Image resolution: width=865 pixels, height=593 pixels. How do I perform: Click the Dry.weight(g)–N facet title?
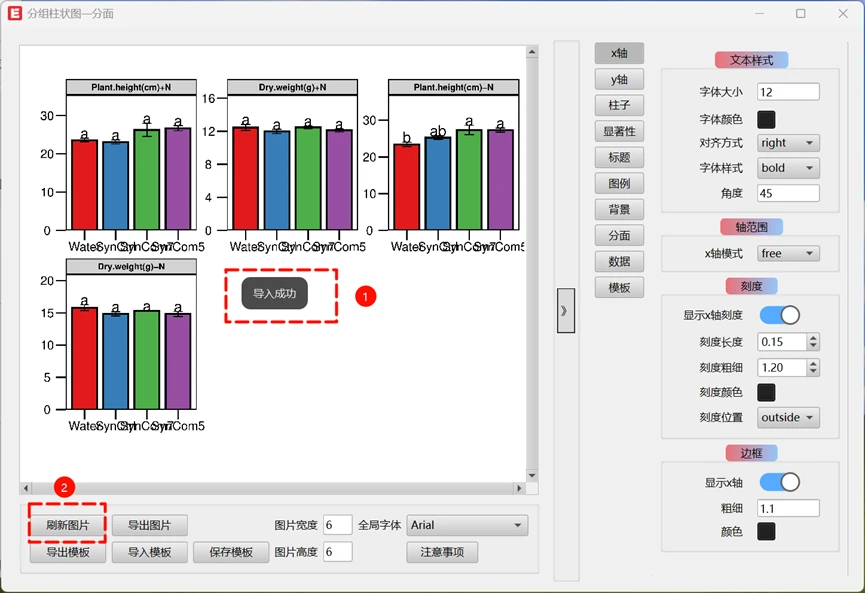pyautogui.click(x=131, y=266)
